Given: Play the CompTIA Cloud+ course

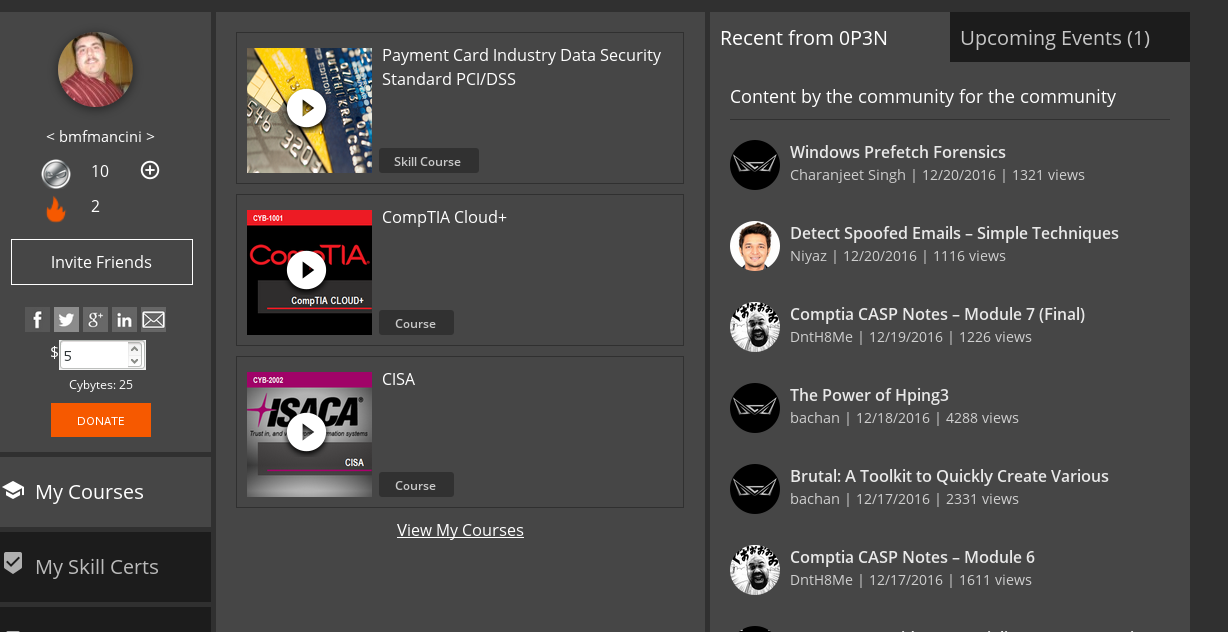Looking at the screenshot, I should pos(306,270).
